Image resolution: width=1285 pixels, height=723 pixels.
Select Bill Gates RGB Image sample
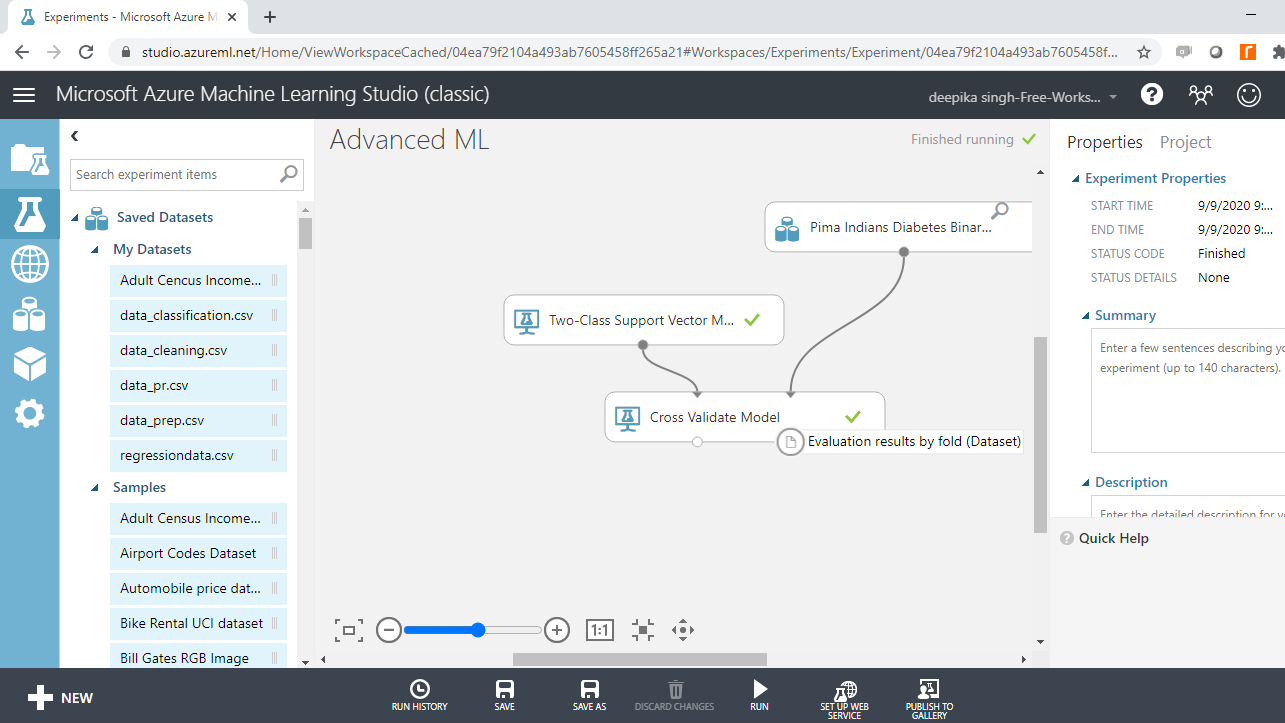coord(198,657)
